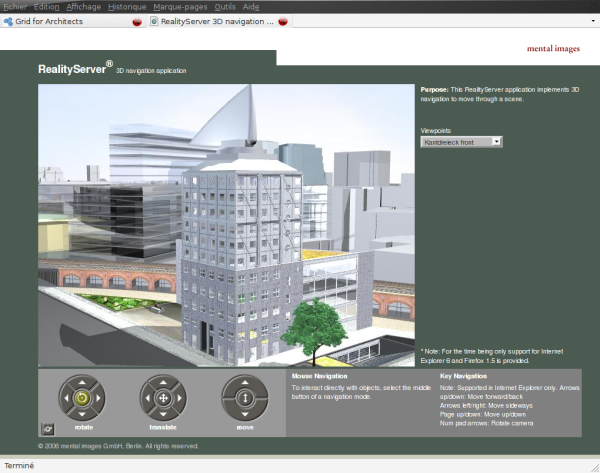Close the RealityServer 3D navigation tab
600x473 pixels.
pyautogui.click(x=283, y=20)
